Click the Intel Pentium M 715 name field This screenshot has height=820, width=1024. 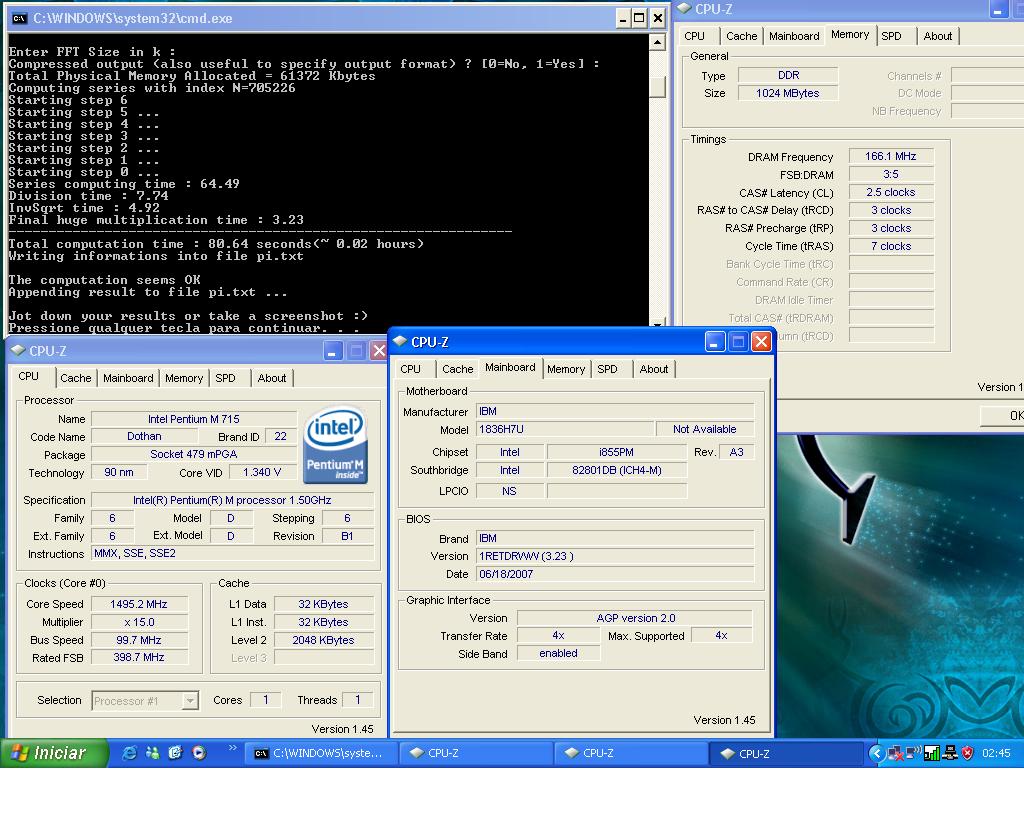(194, 419)
